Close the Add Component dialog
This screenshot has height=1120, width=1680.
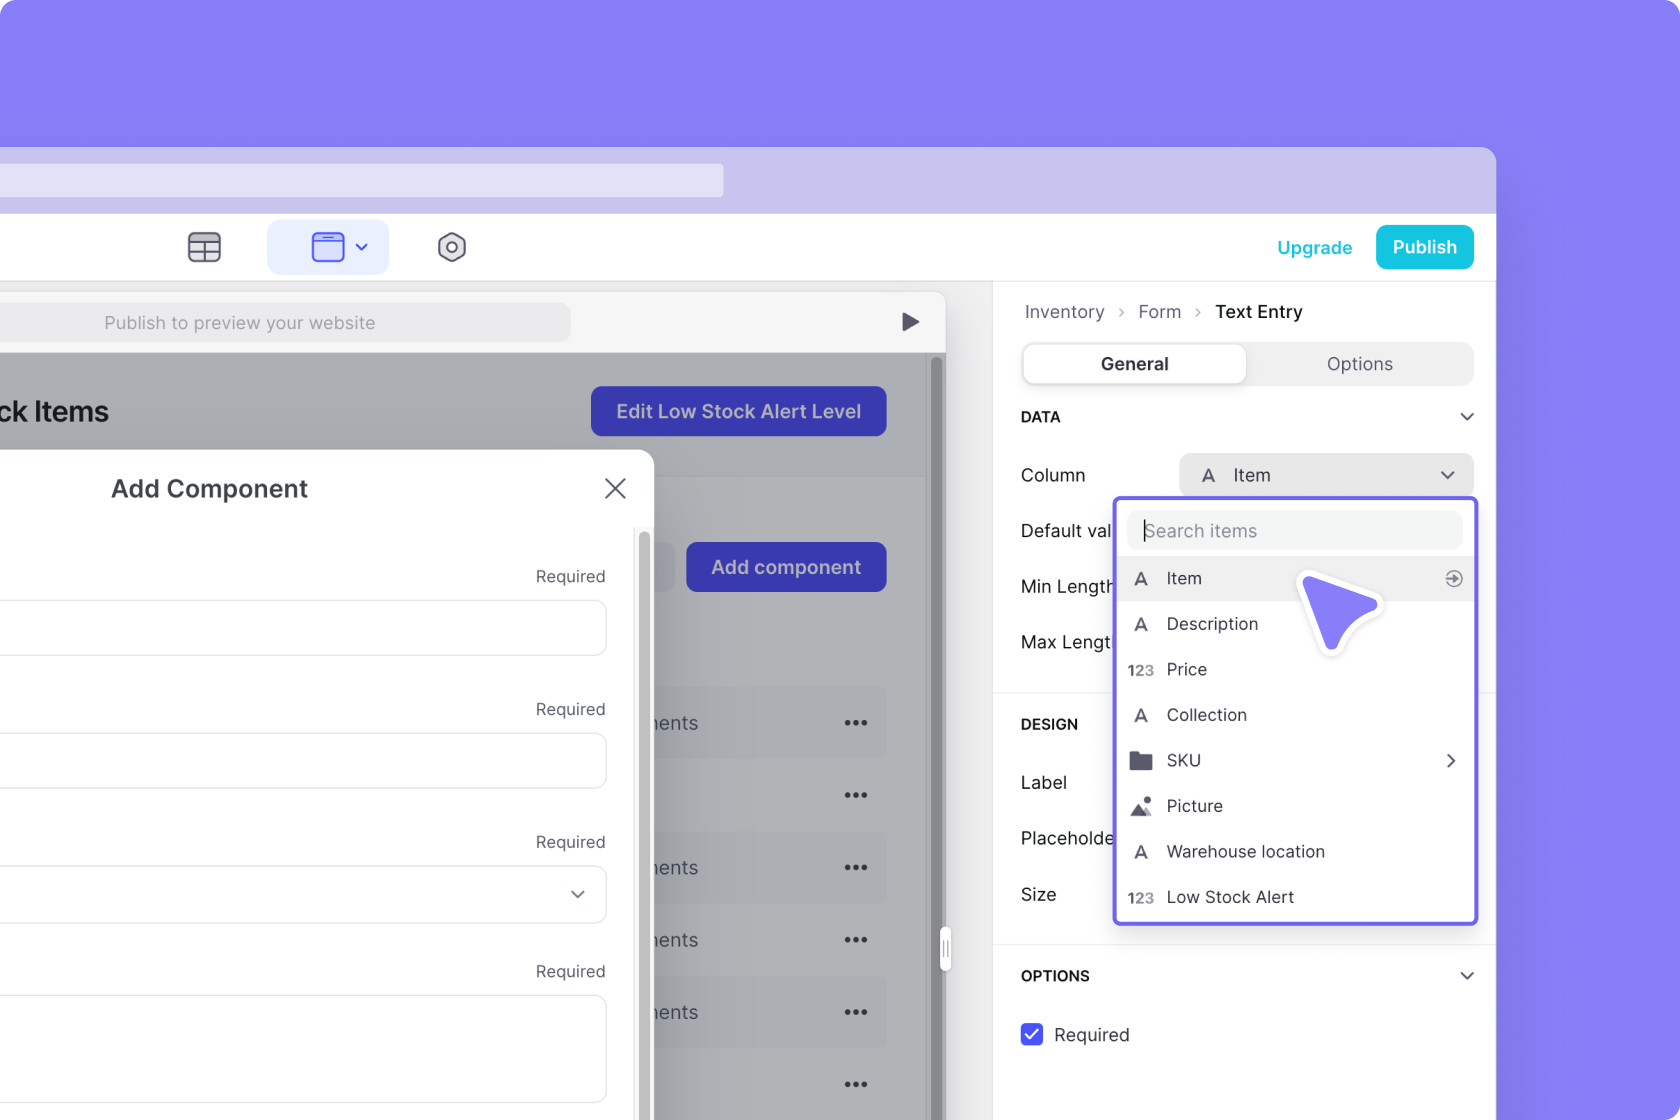click(x=615, y=488)
